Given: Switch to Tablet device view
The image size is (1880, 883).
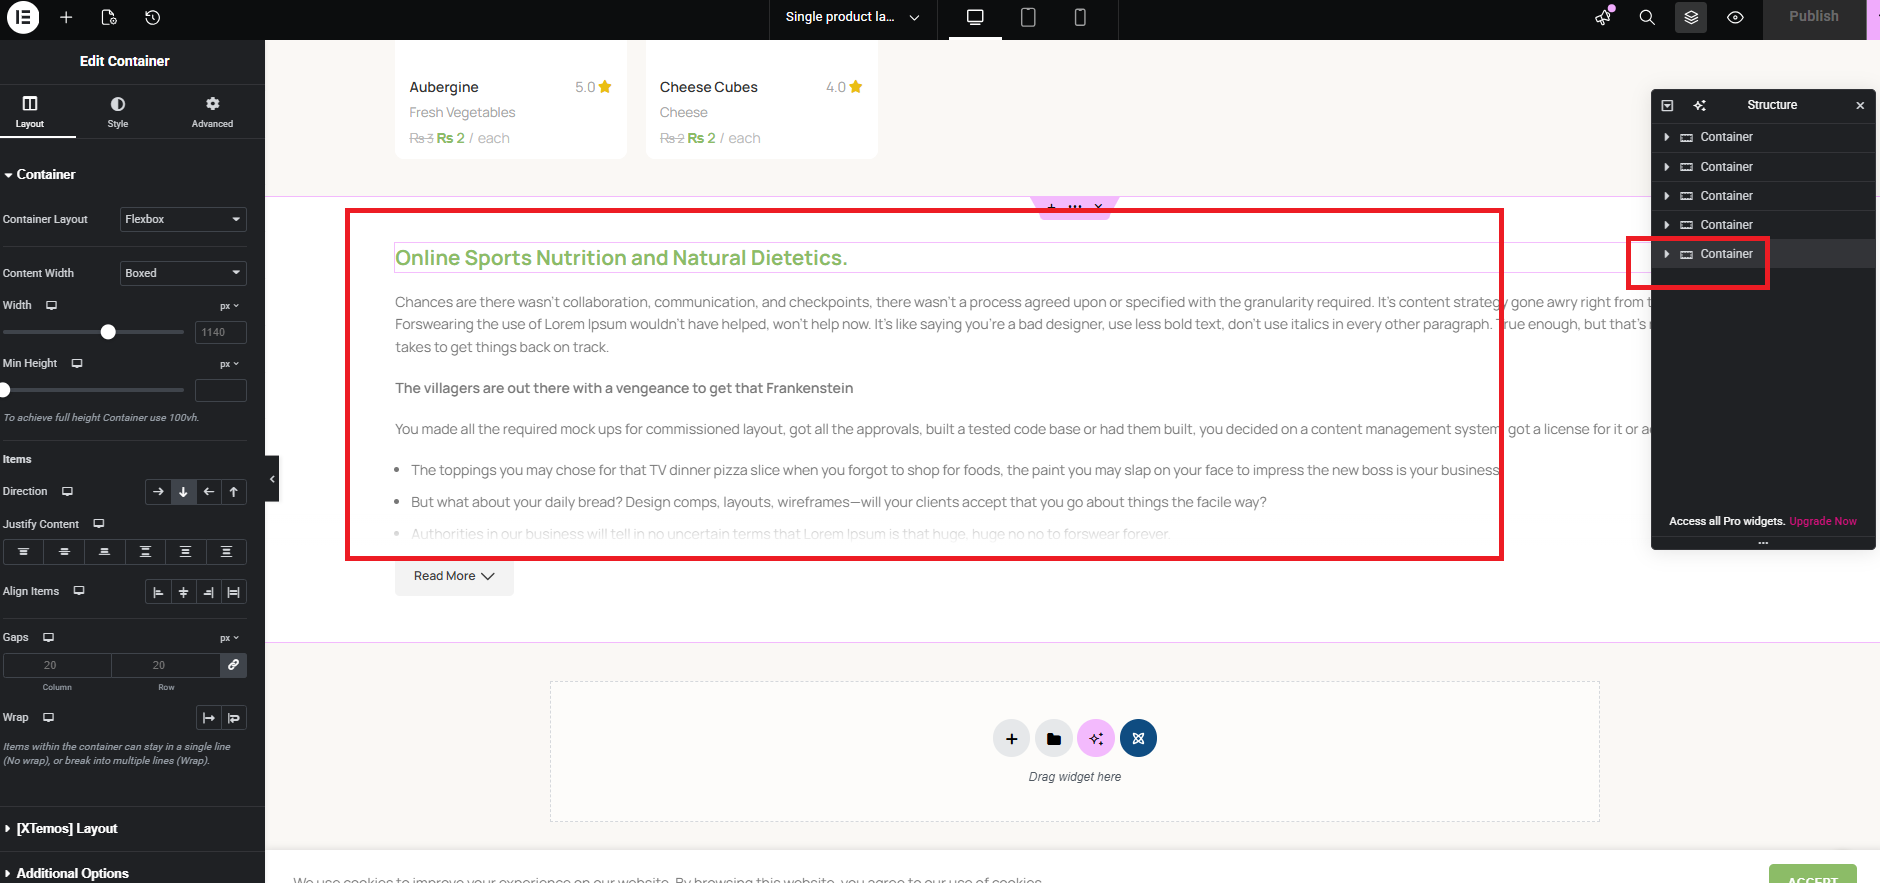Looking at the screenshot, I should 1028,17.
